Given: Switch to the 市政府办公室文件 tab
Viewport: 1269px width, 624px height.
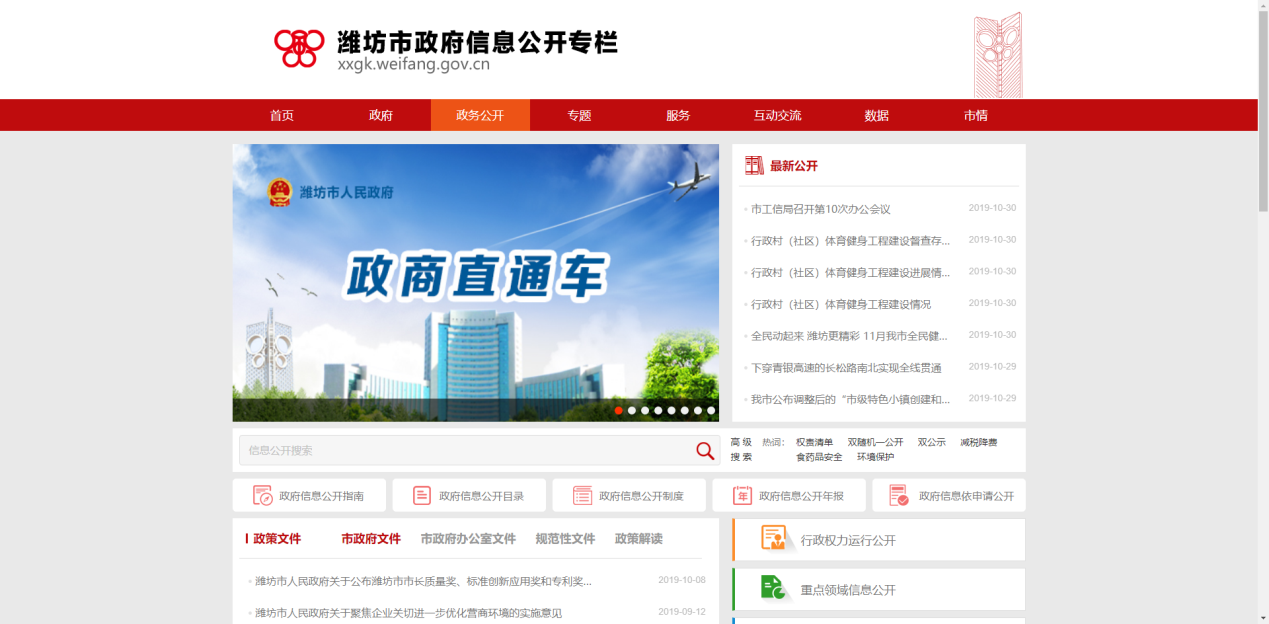Looking at the screenshot, I should 468,538.
